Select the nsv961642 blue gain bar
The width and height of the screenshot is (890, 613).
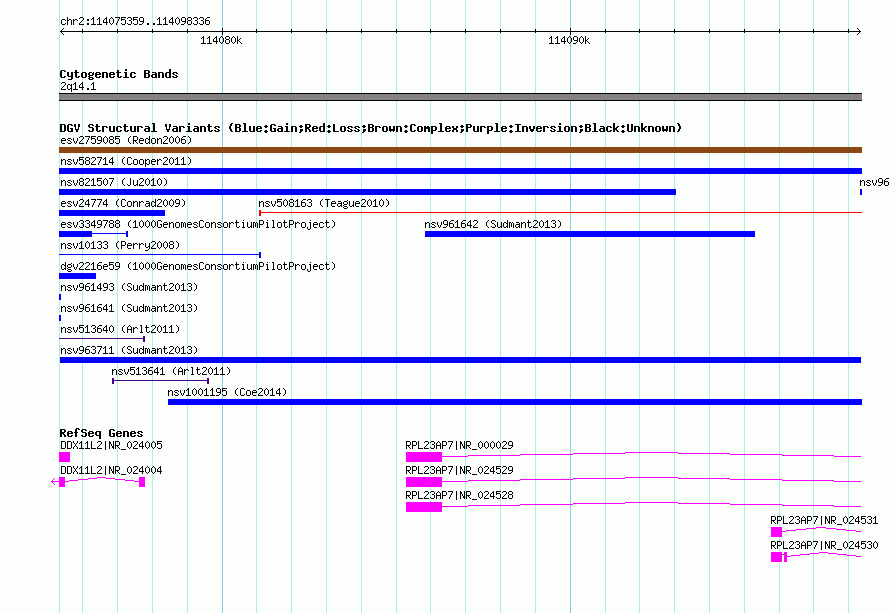pyautogui.click(x=590, y=234)
